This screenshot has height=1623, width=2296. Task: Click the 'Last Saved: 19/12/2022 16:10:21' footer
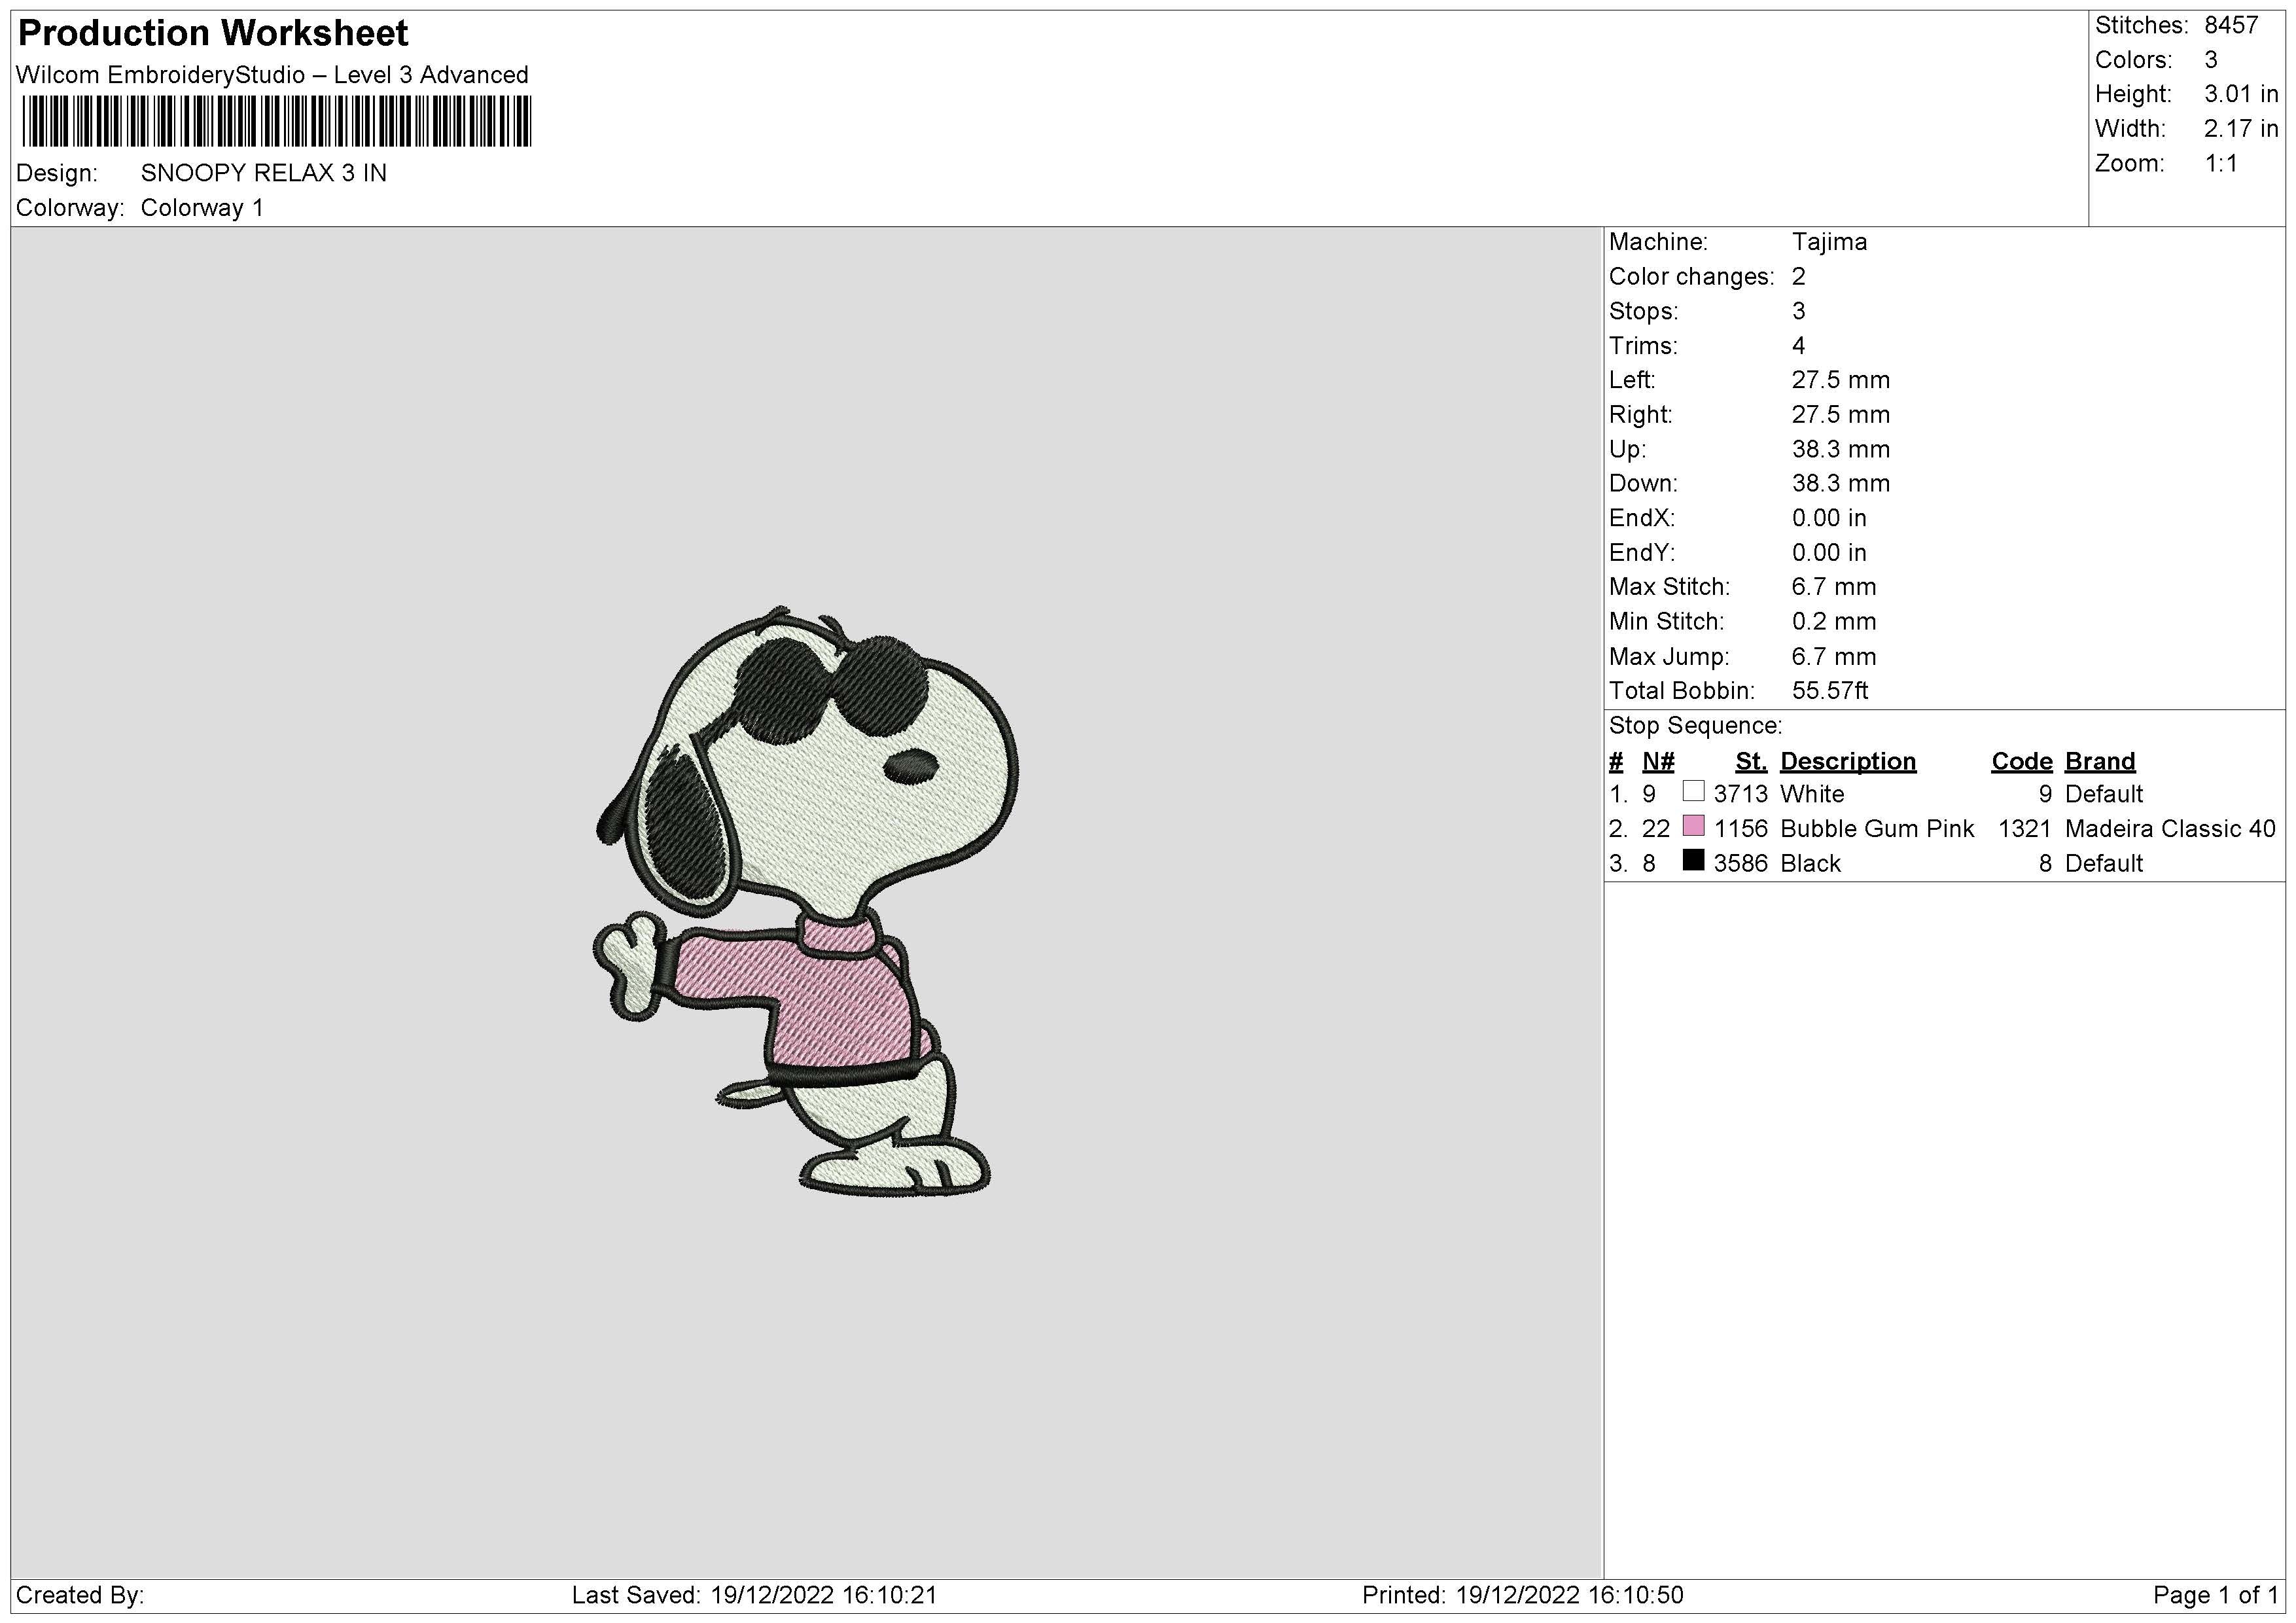coord(754,1595)
